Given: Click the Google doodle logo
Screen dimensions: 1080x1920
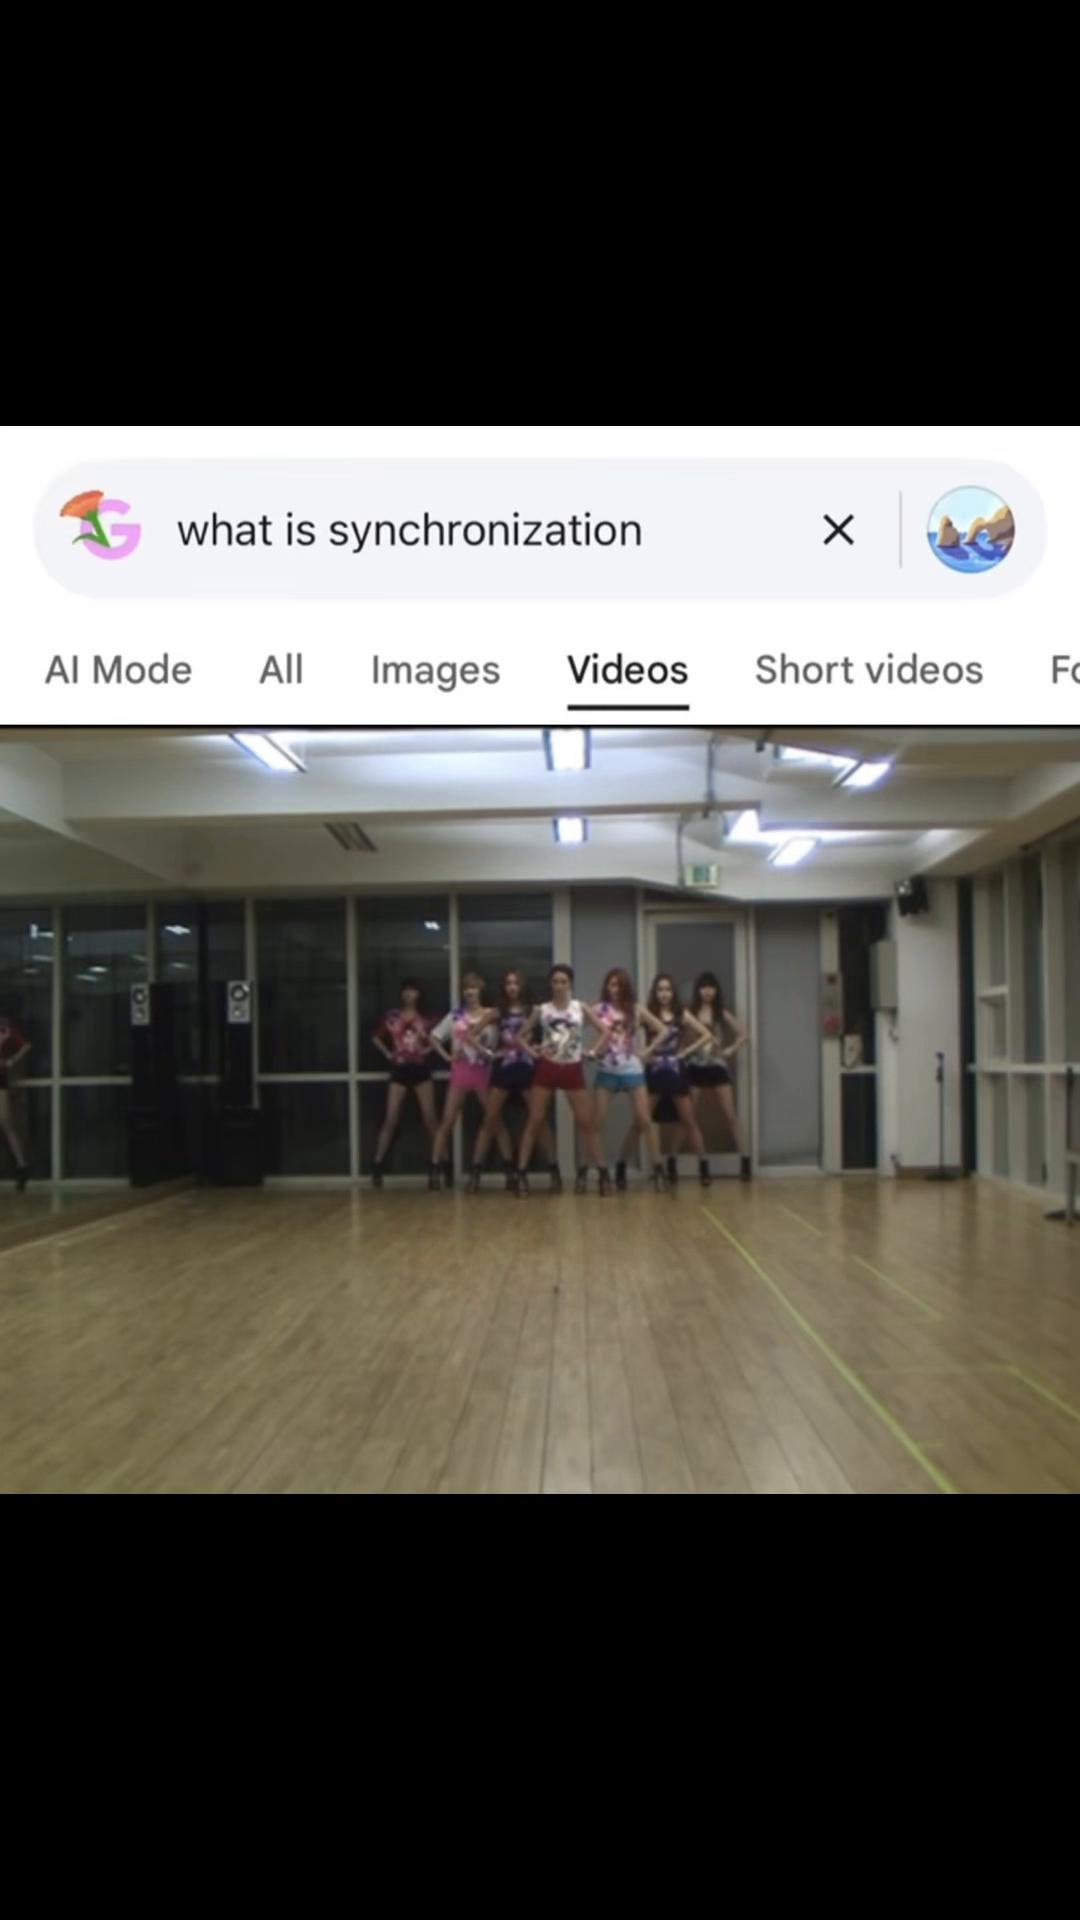Looking at the screenshot, I should point(101,526).
